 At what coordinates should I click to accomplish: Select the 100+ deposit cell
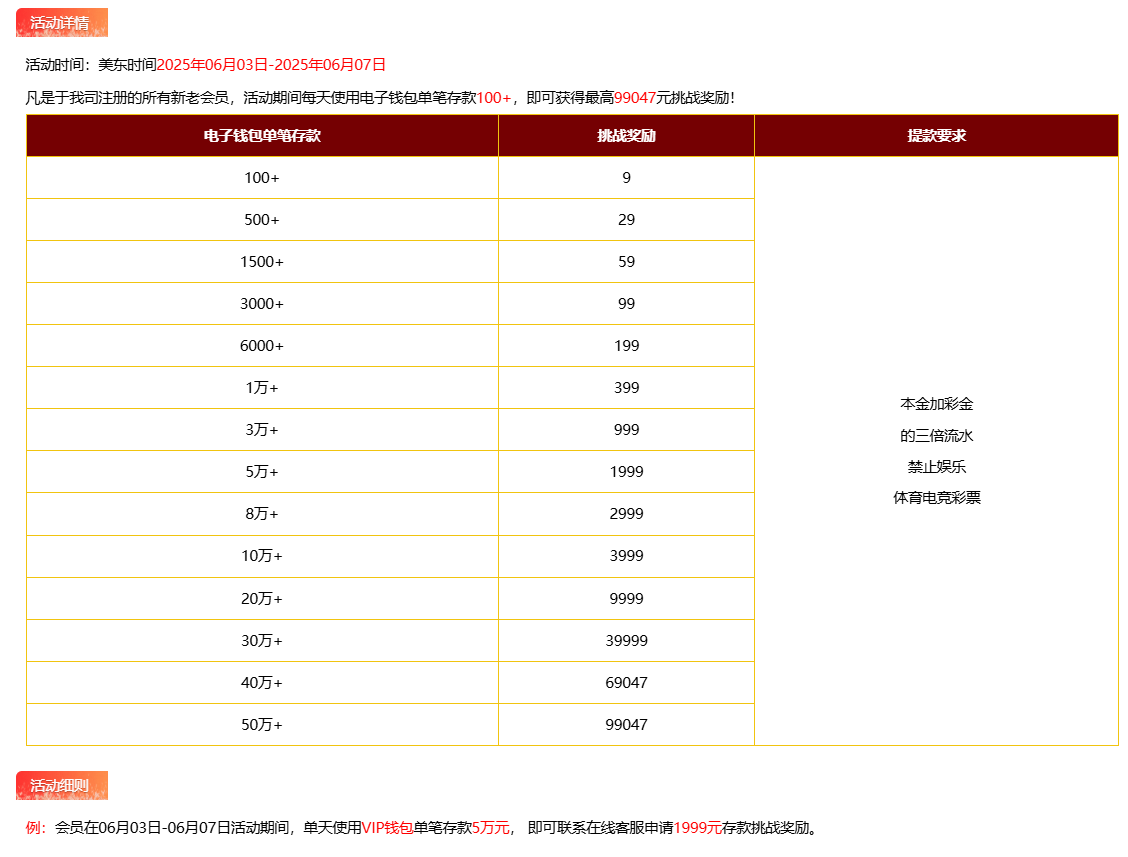[262, 178]
